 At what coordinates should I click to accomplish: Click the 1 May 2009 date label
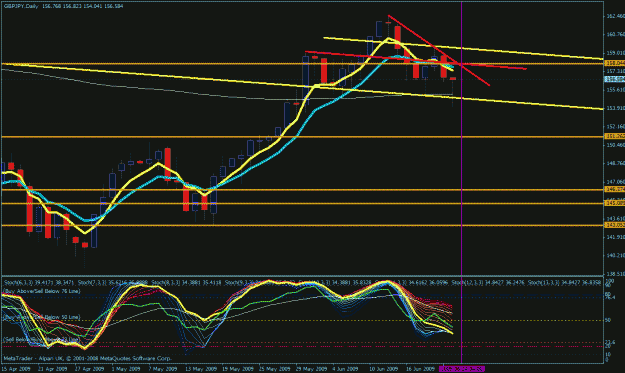[x=126, y=369]
